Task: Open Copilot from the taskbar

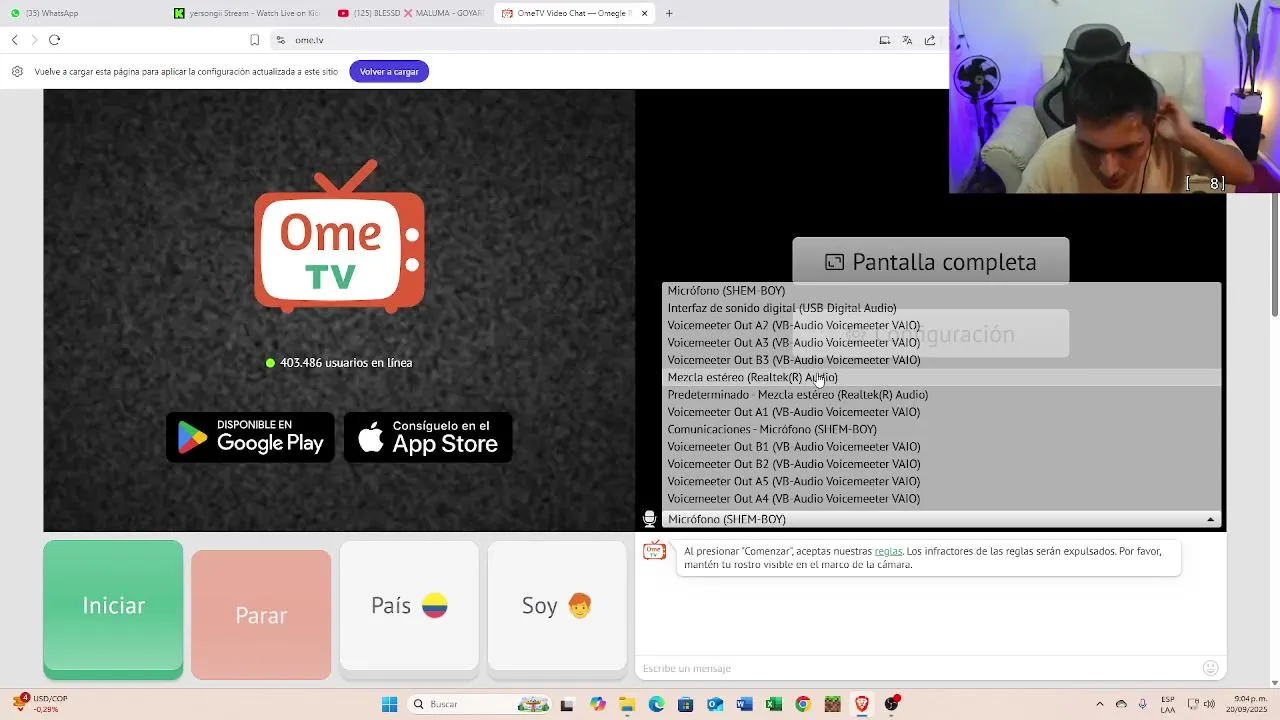Action: click(598, 704)
